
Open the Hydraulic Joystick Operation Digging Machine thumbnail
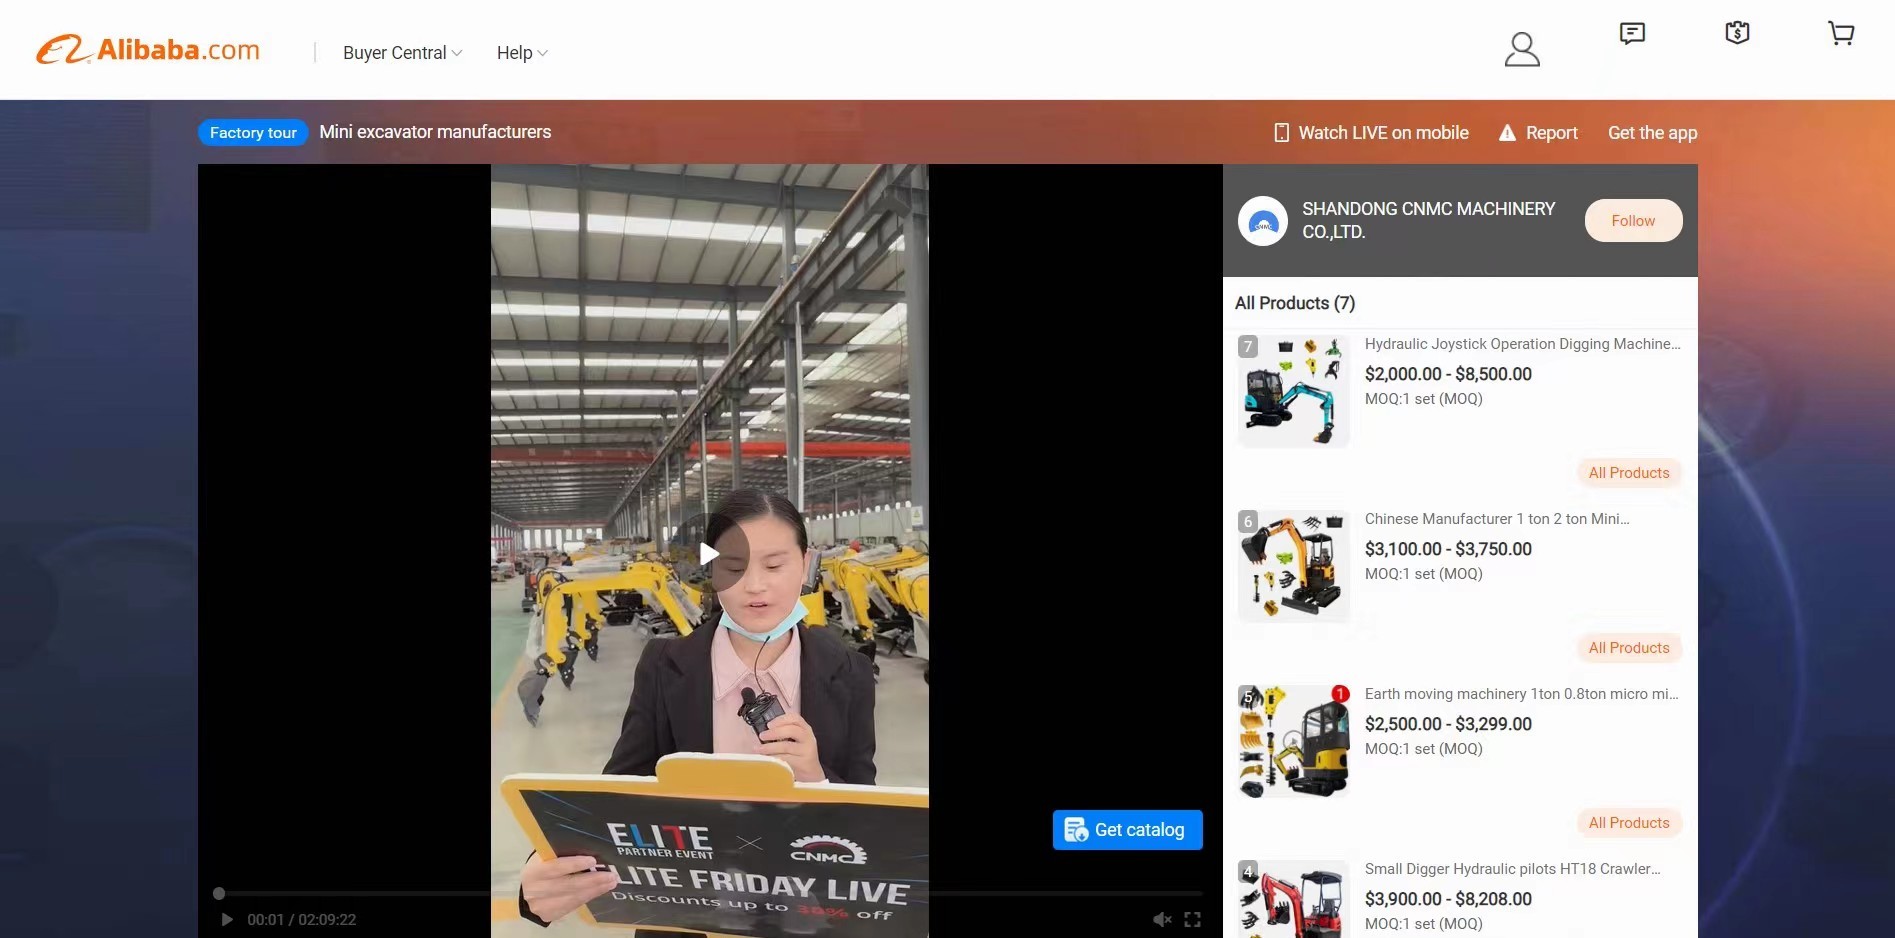[x=1294, y=391]
